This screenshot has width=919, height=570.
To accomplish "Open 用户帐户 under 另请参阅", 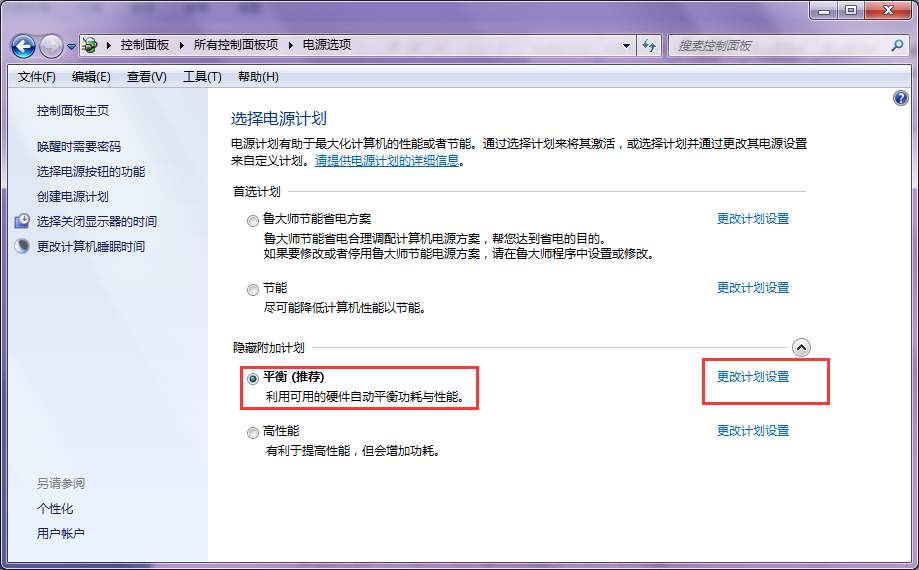I will pos(60,534).
